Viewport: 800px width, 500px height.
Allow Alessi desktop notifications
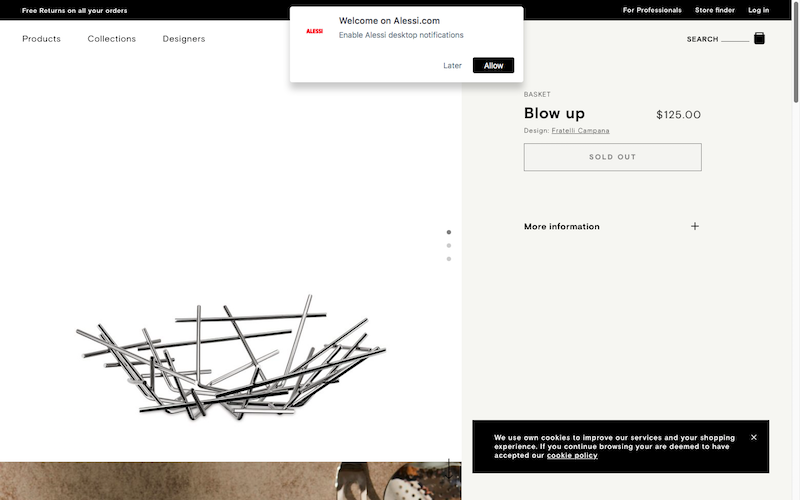pyautogui.click(x=494, y=66)
